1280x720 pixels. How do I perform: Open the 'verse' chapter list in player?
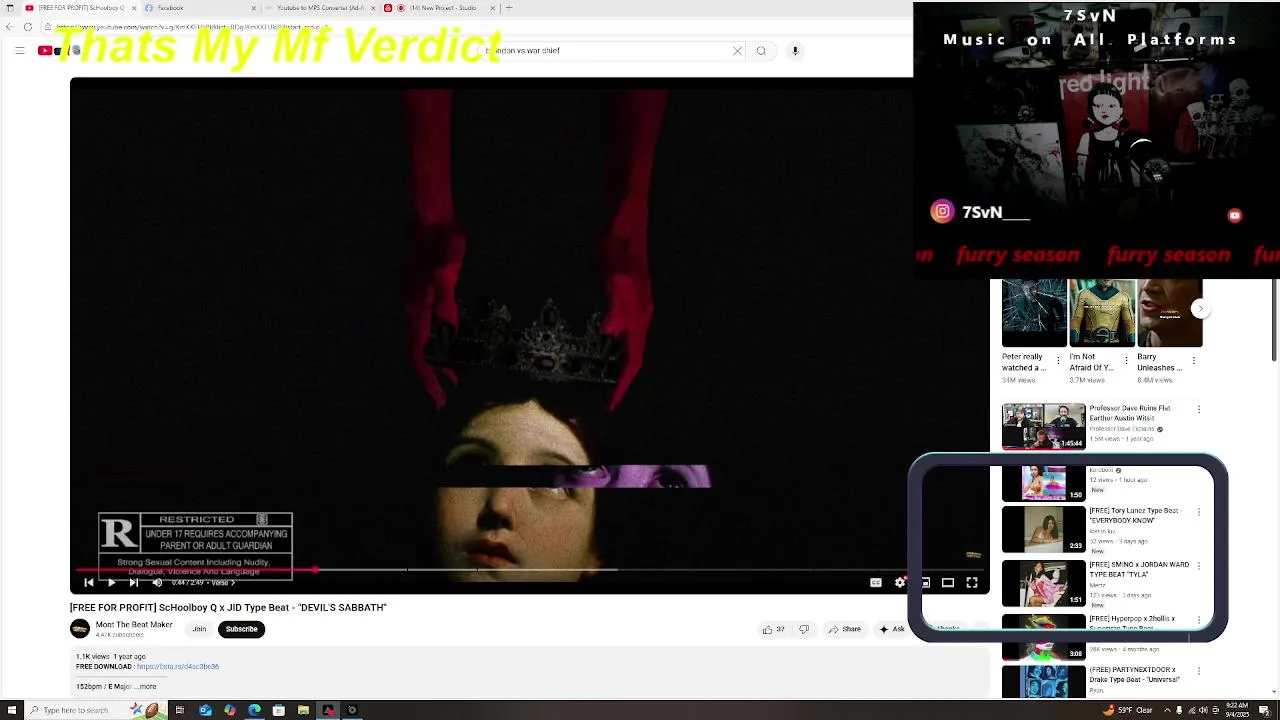point(222,582)
